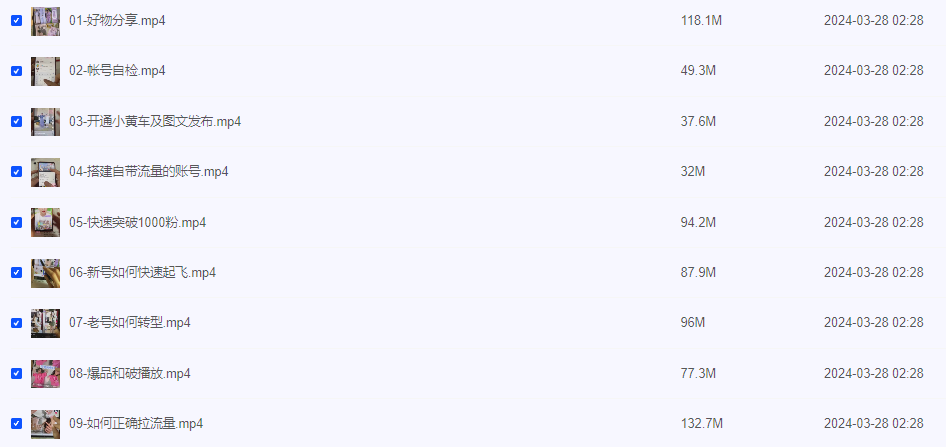Toggle checkbox for 07-老号如何转型.mp4
This screenshot has height=447, width=946.
16,323
